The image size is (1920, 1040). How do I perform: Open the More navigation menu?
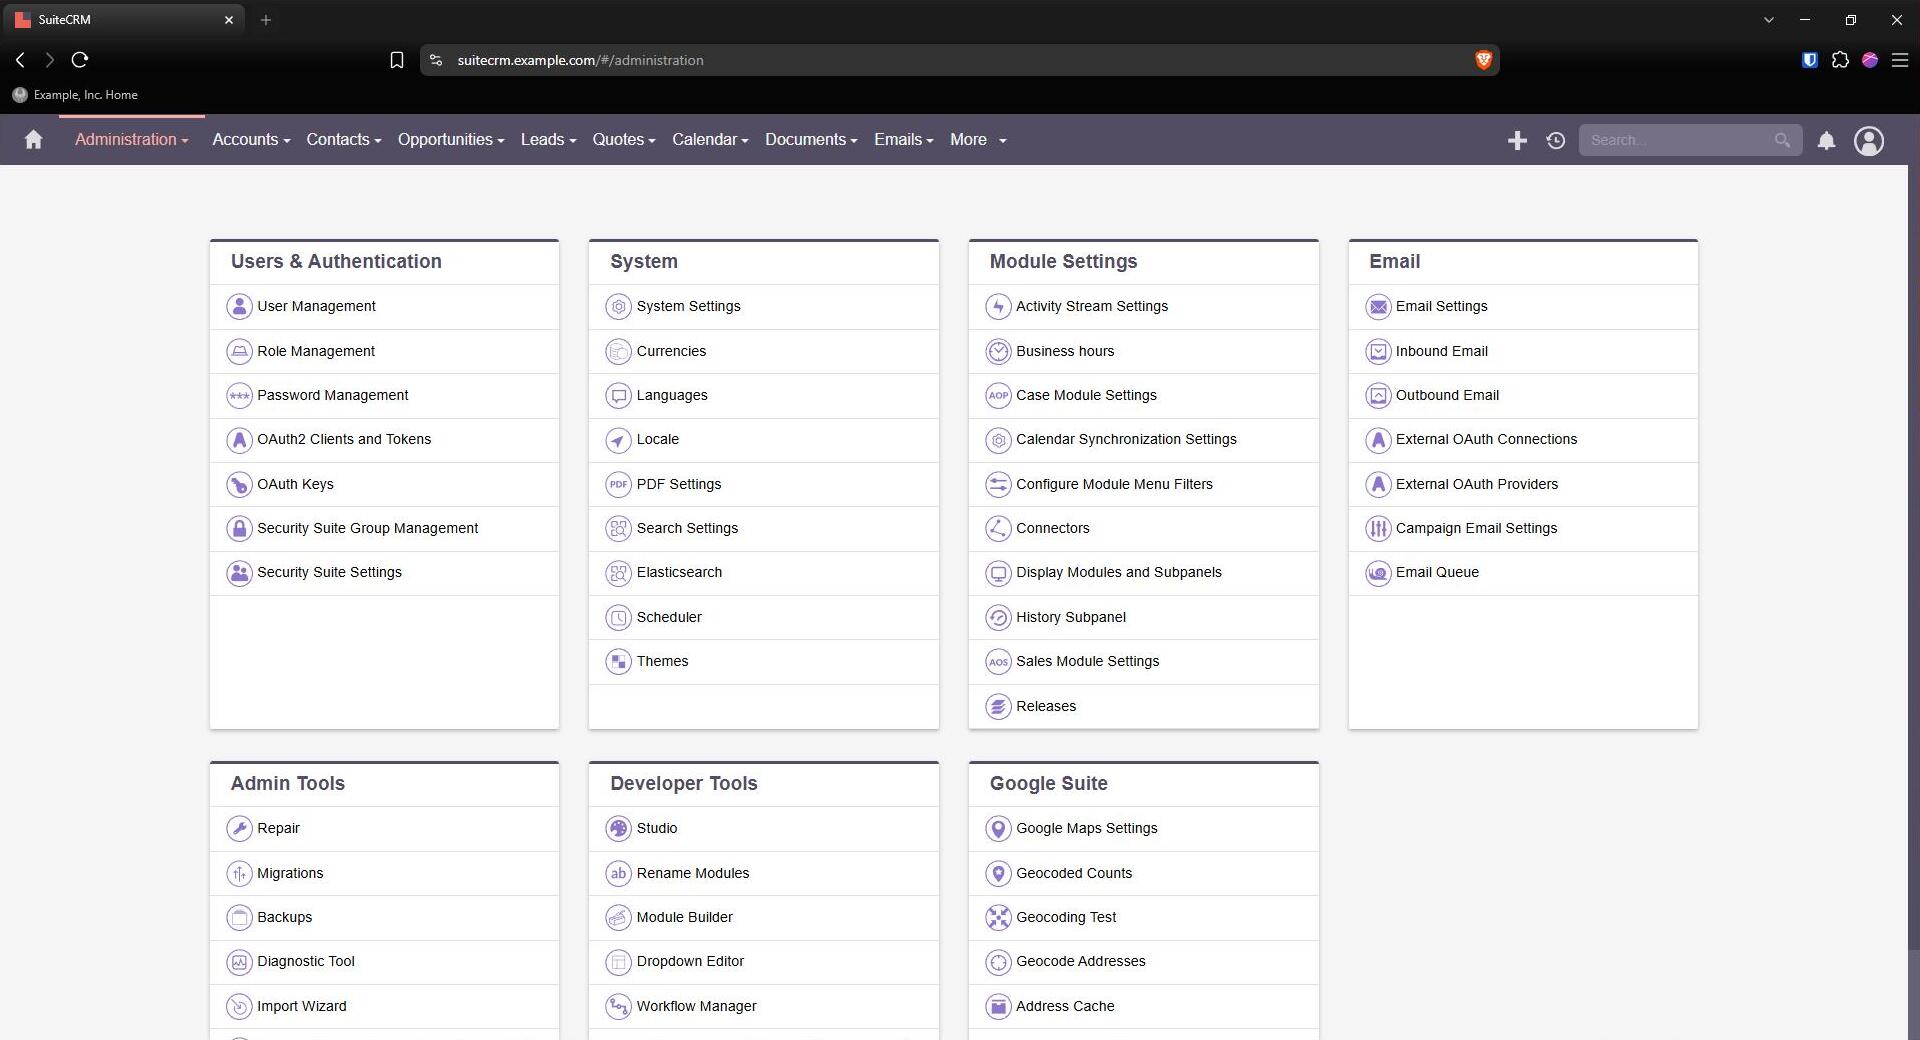click(978, 140)
